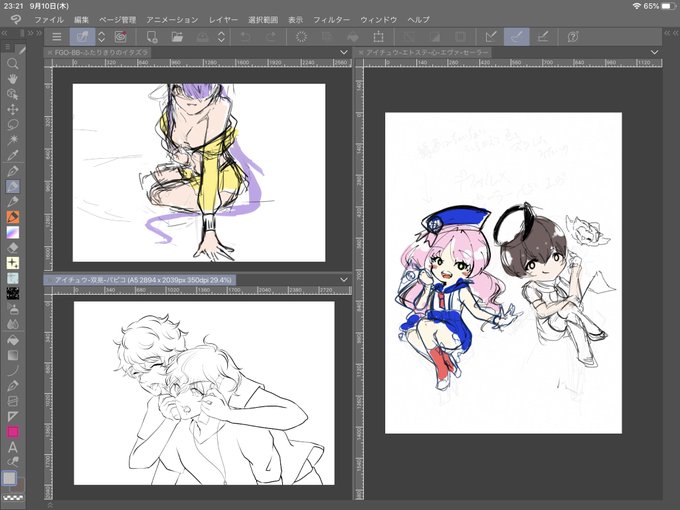Select the Lasso selection tool
680x510 pixels.
click(13, 124)
